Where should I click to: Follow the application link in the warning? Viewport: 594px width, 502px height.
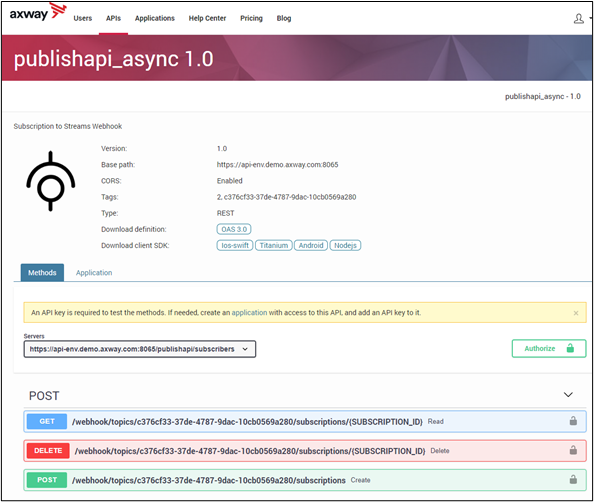[249, 313]
